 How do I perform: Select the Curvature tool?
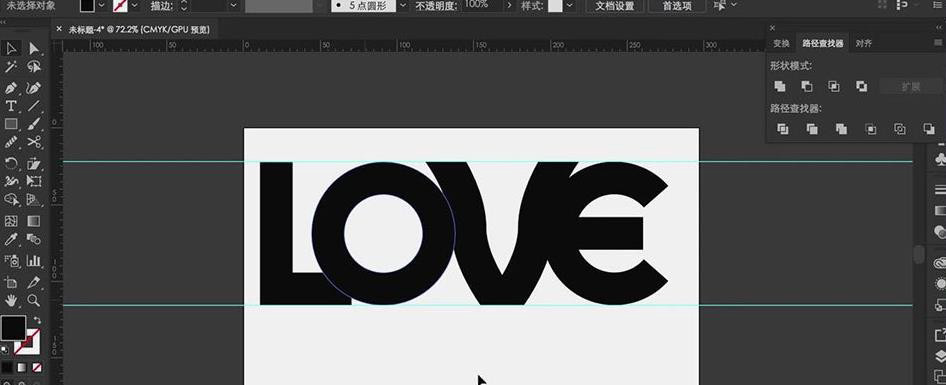(34, 87)
